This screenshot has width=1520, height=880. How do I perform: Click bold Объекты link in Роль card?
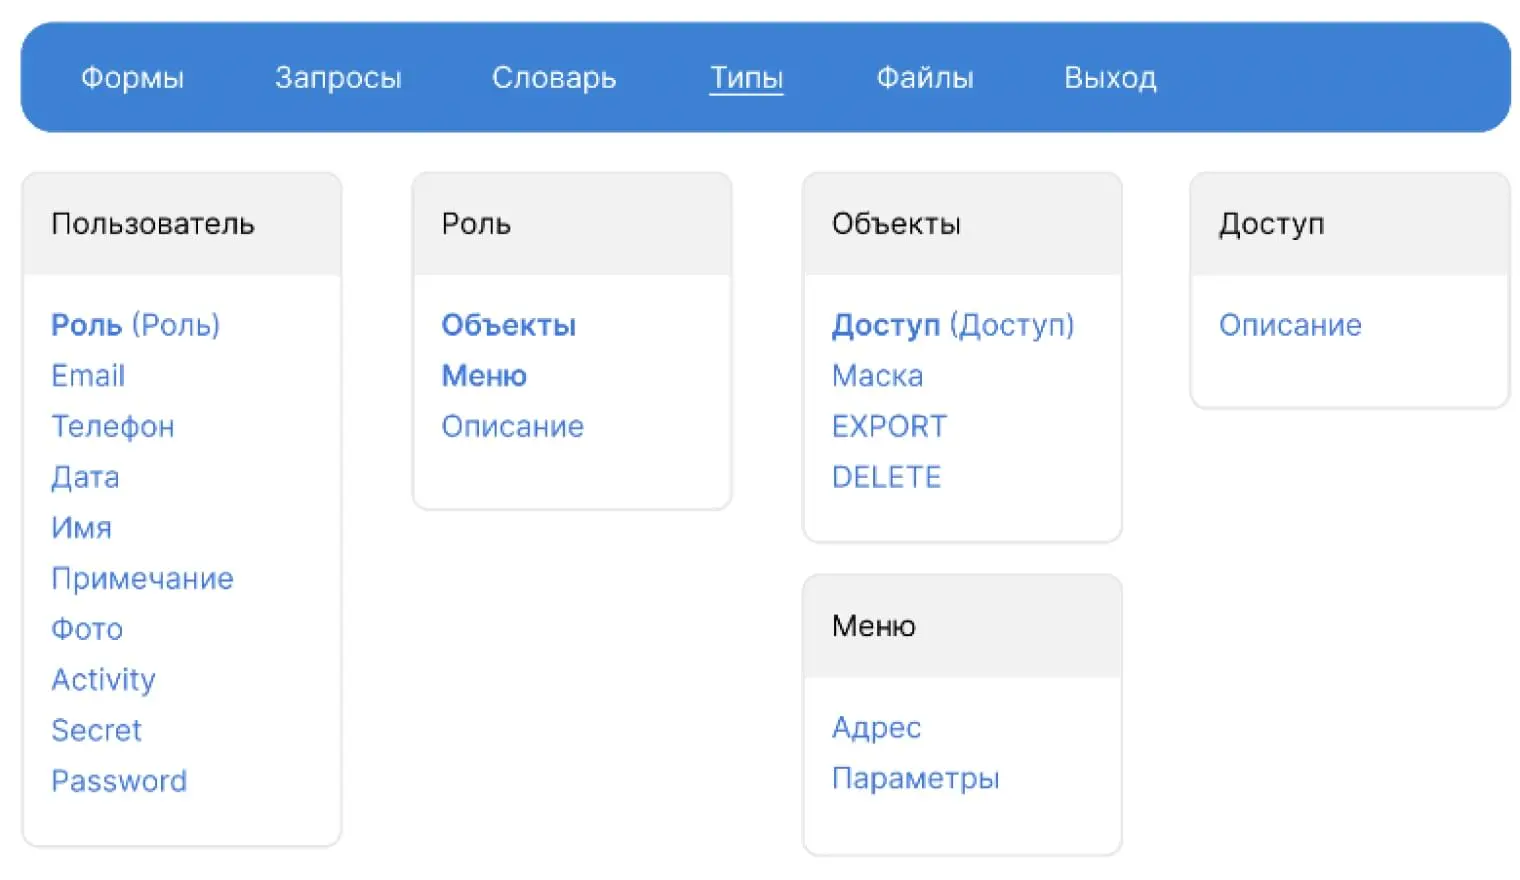point(508,325)
